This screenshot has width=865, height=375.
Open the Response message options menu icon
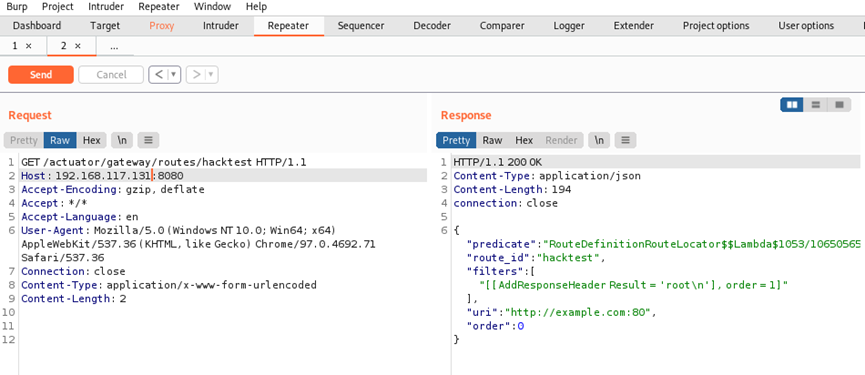click(x=626, y=141)
